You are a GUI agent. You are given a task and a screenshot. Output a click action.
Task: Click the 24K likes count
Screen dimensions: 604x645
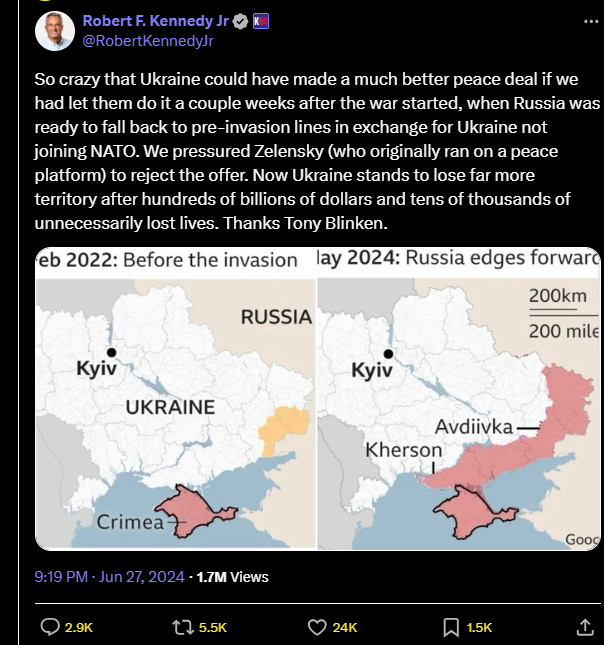tap(345, 628)
